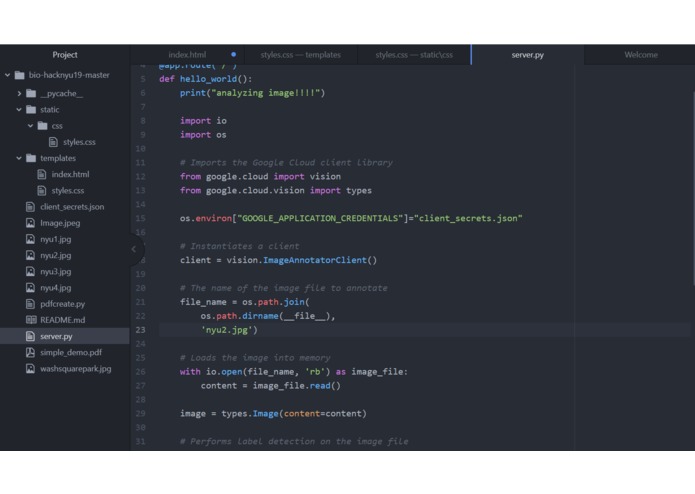
Task: Click the simple_demo.pdf PDF icon
Action: point(30,352)
